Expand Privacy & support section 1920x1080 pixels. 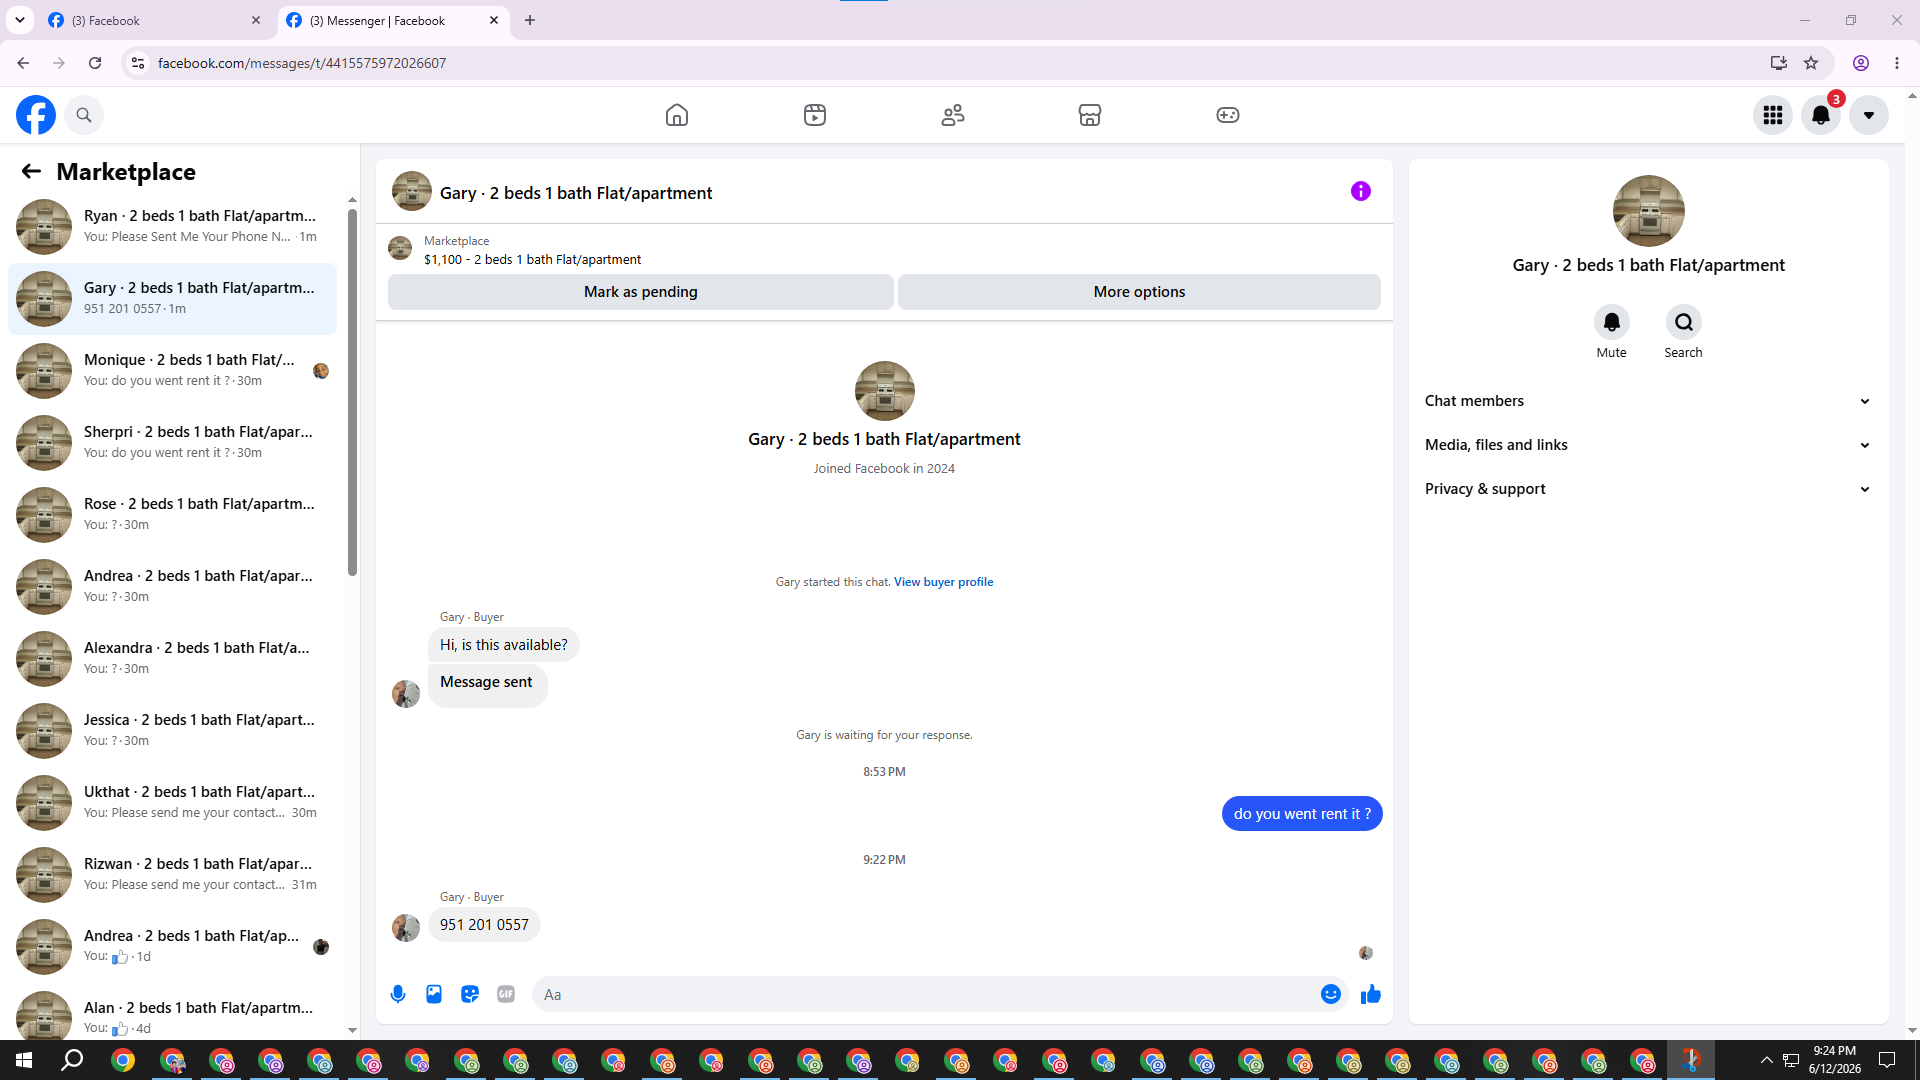click(x=1648, y=489)
